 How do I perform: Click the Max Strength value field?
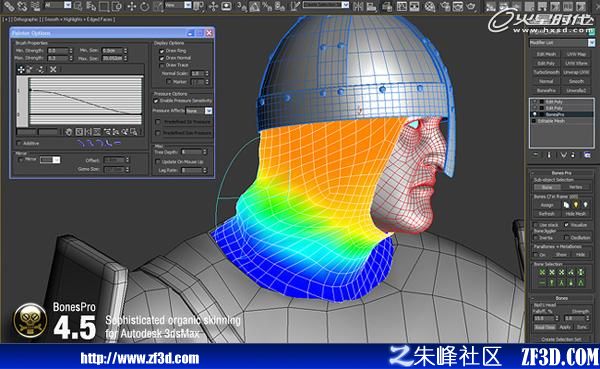(x=58, y=58)
